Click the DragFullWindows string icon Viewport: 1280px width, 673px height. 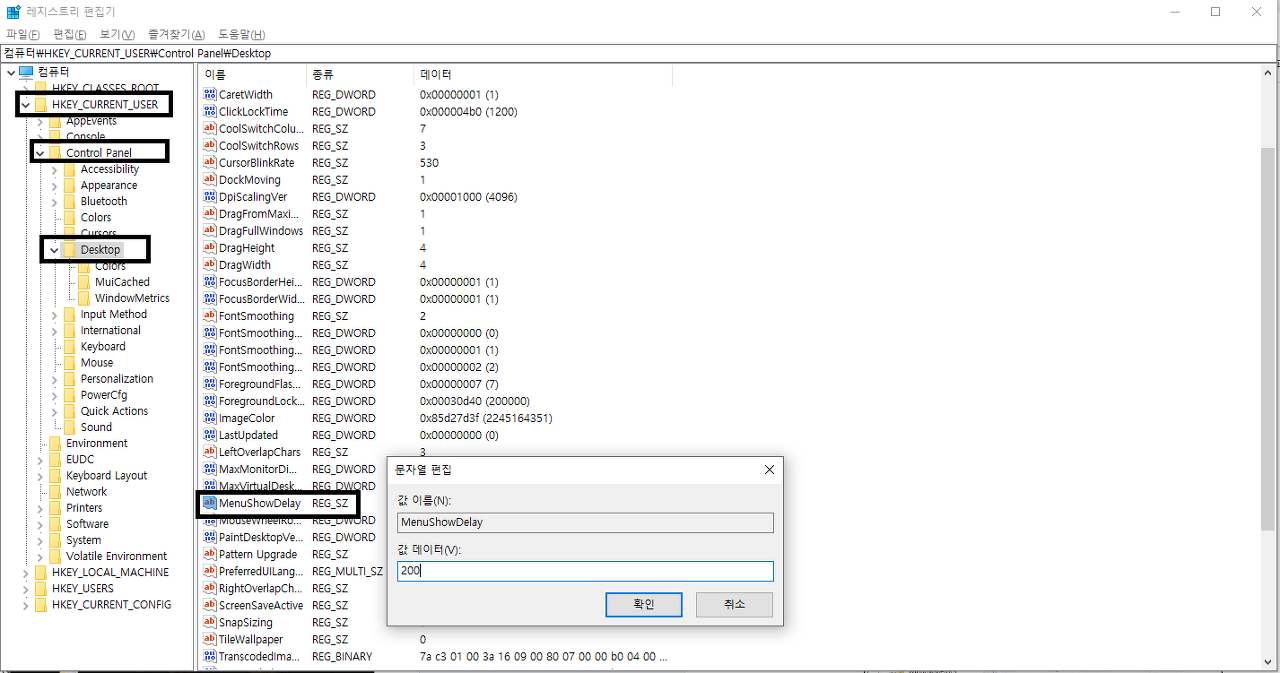pyautogui.click(x=210, y=230)
